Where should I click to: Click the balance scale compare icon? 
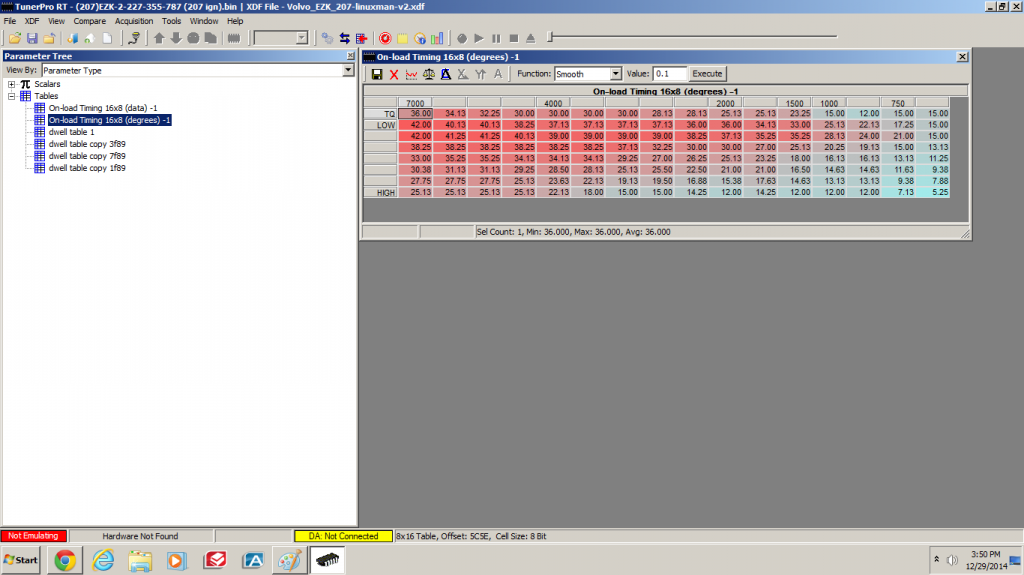pos(428,74)
